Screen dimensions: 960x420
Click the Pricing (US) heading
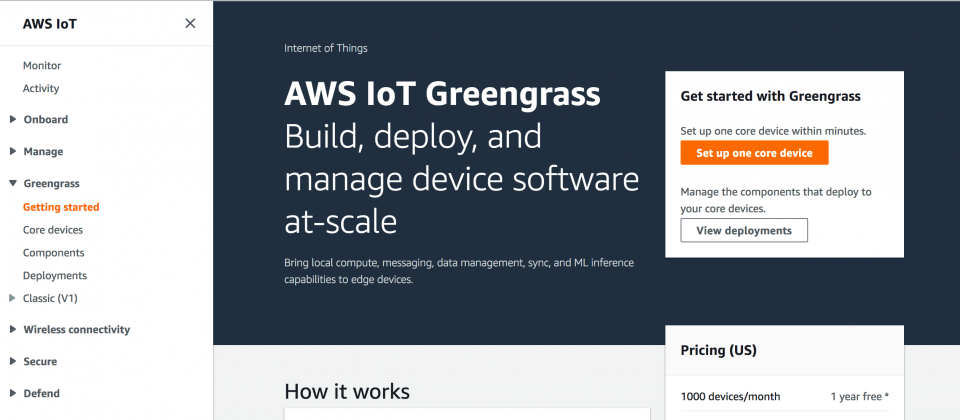pos(719,350)
